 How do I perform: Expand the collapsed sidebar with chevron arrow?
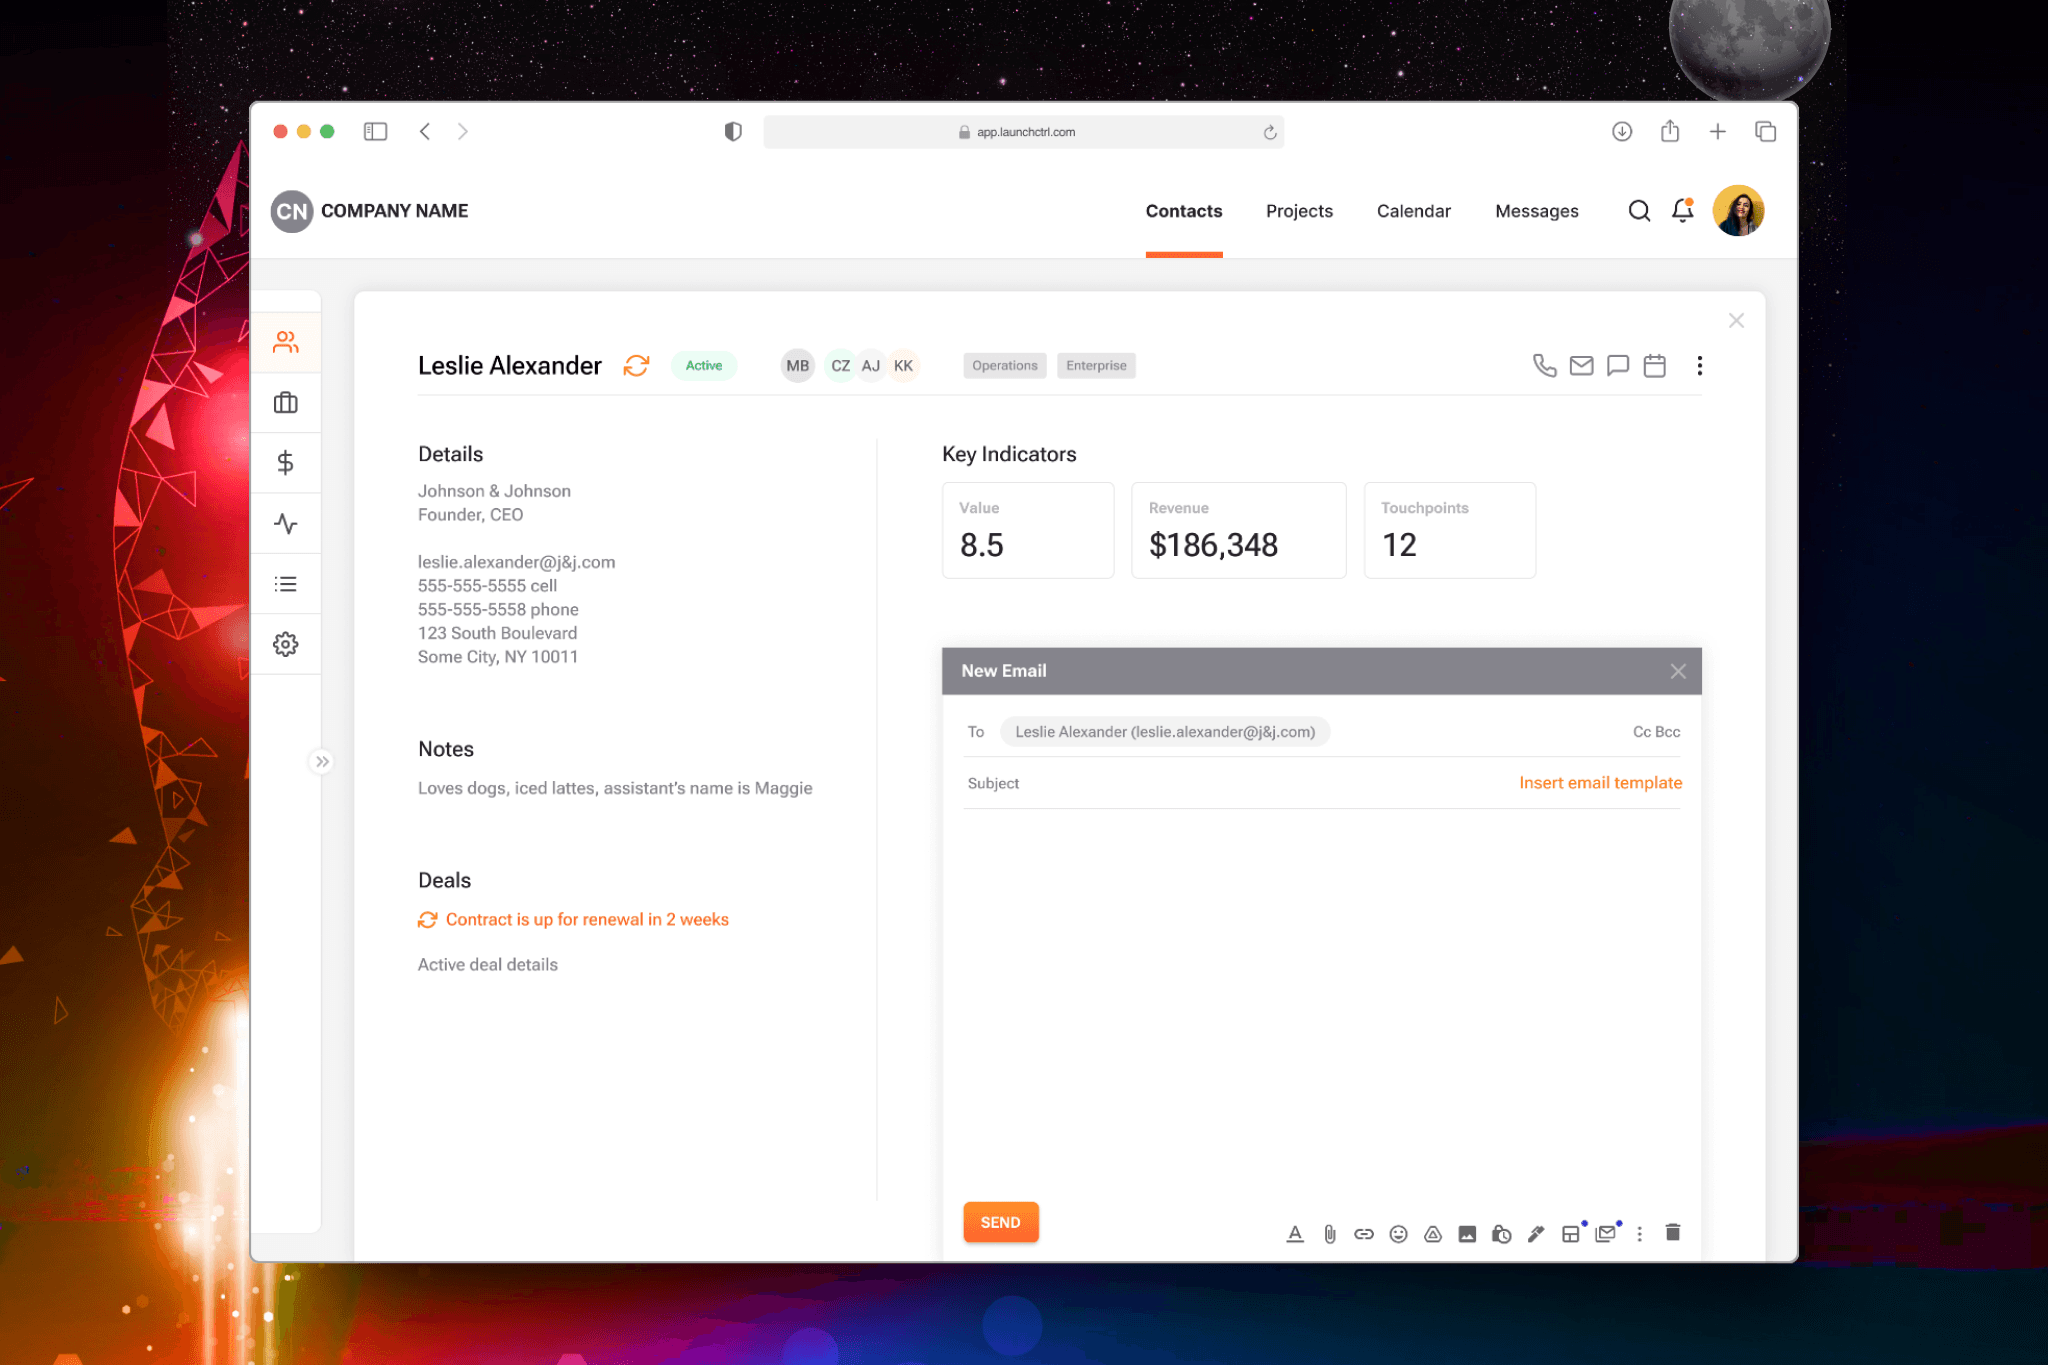pyautogui.click(x=322, y=761)
